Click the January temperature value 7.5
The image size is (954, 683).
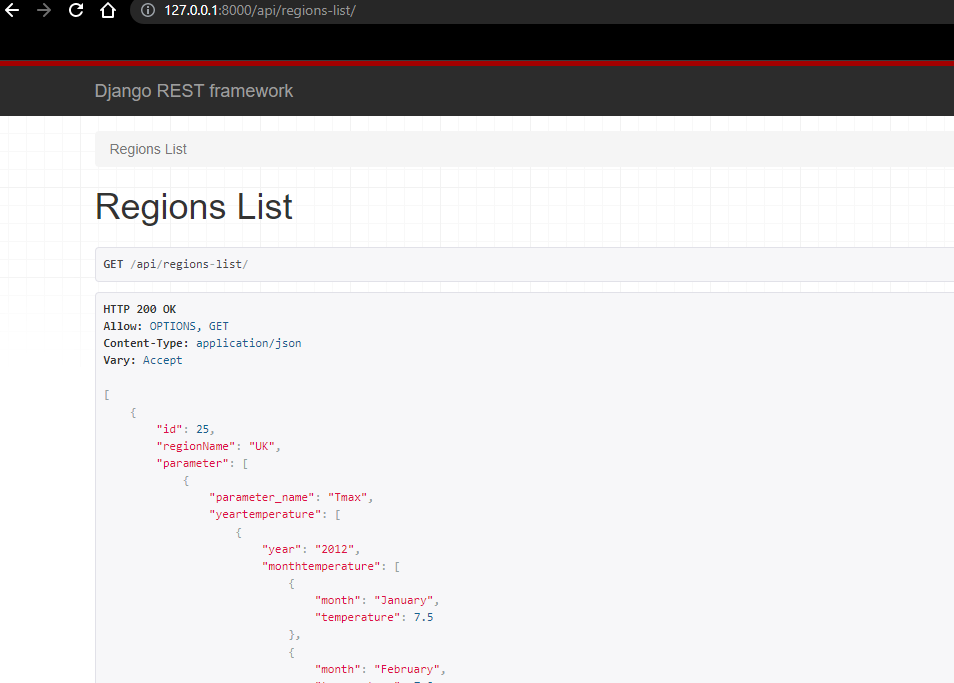(x=423, y=616)
